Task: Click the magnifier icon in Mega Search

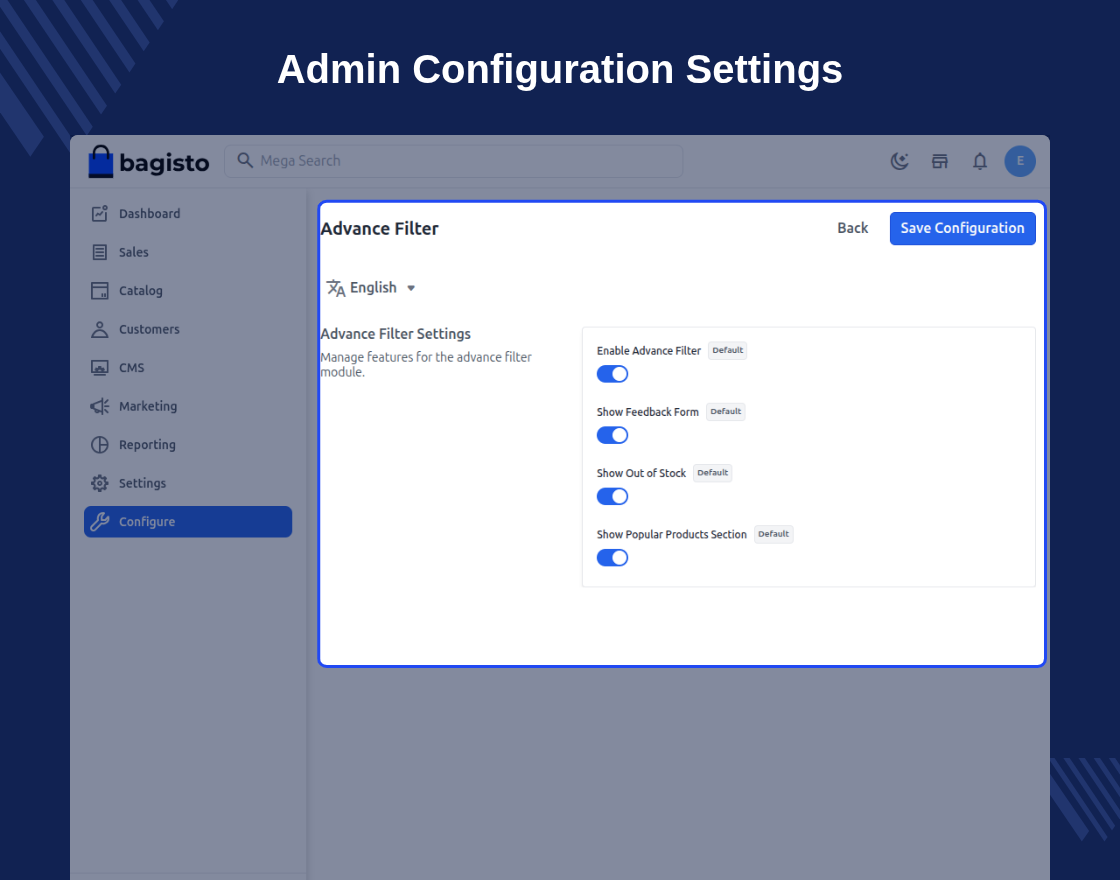Action: point(245,161)
